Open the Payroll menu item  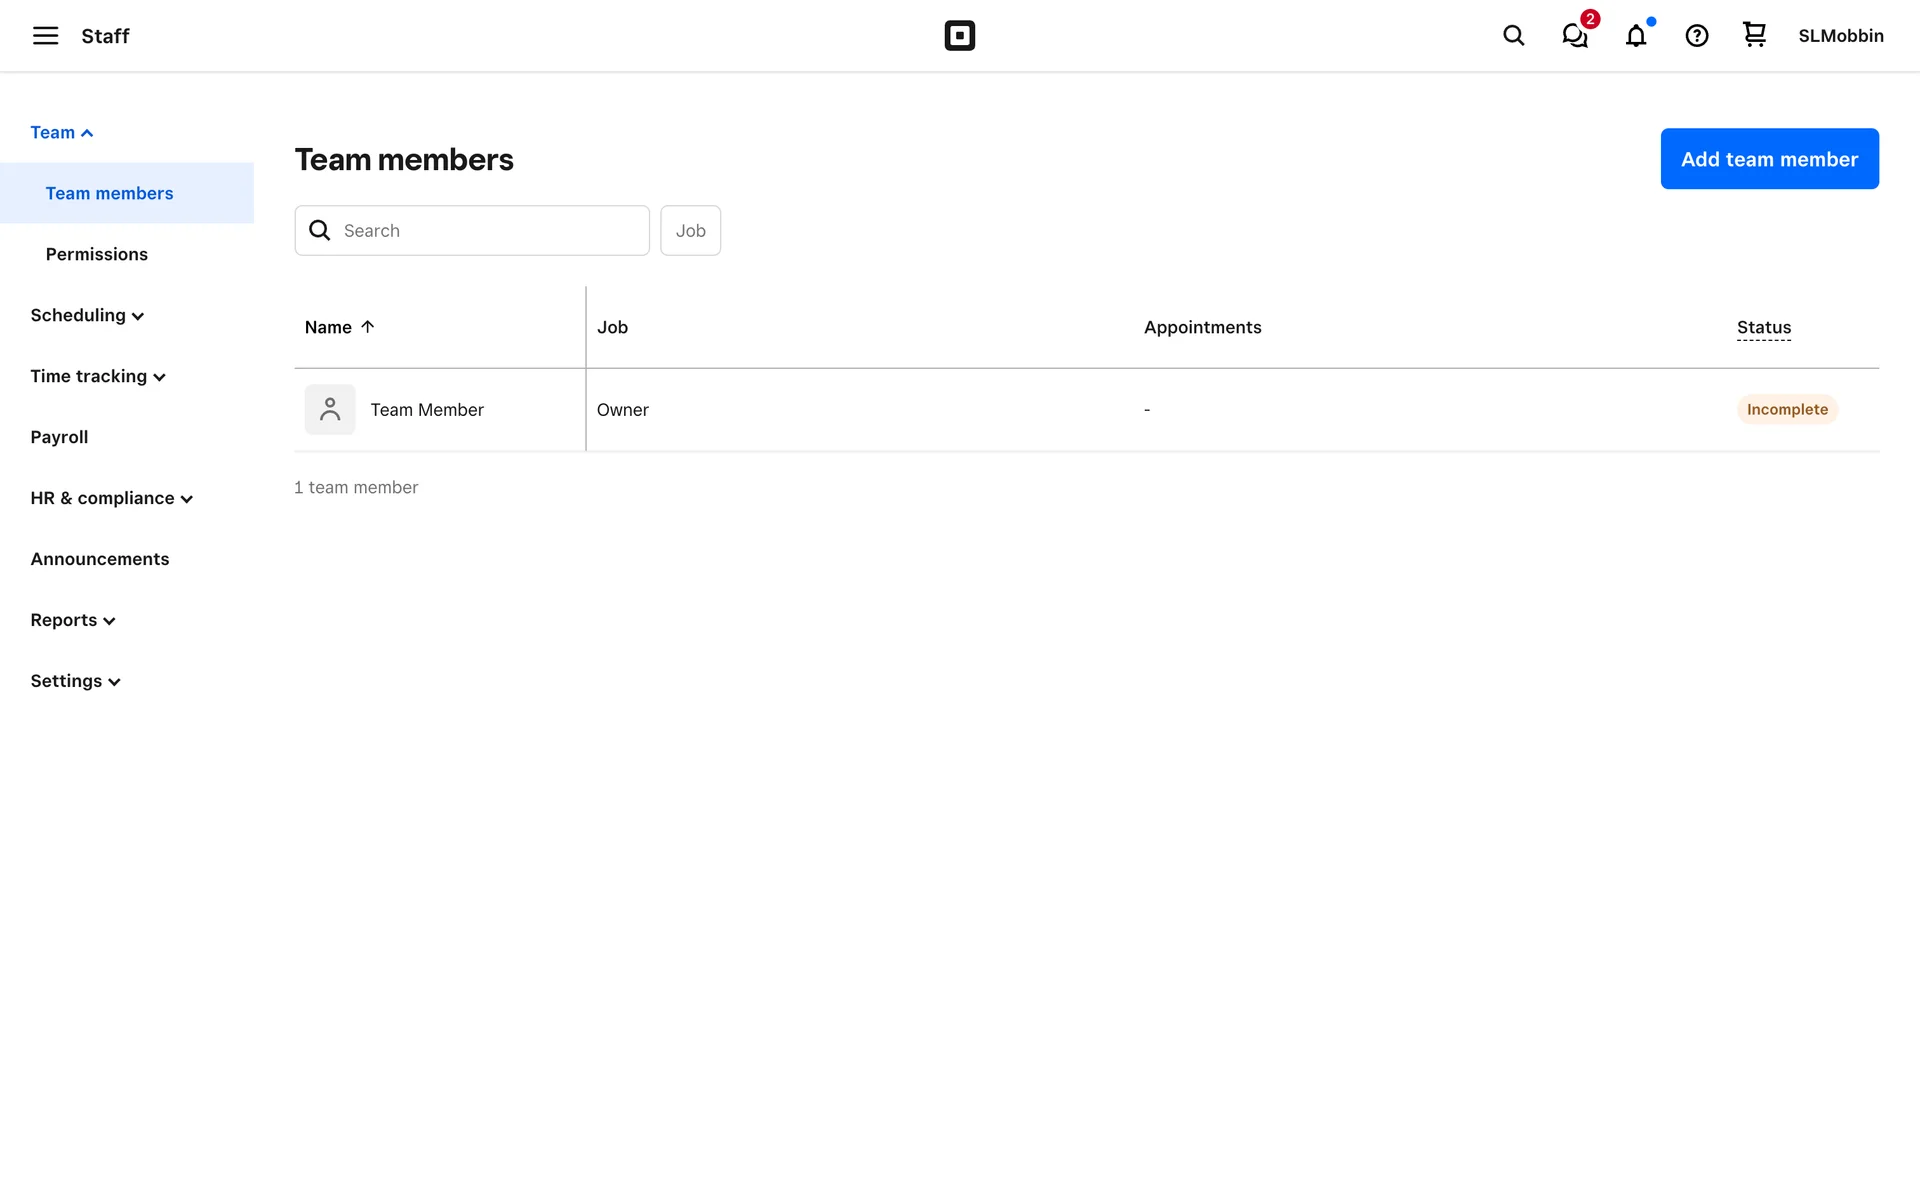tap(59, 437)
